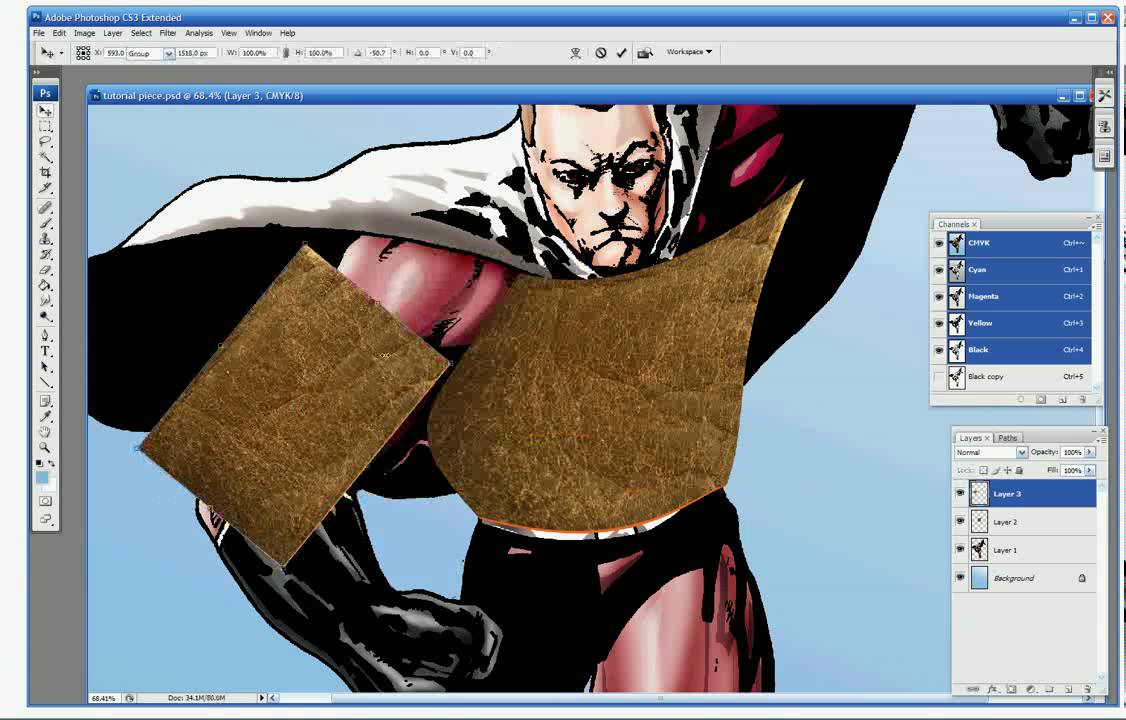
Task: Select the Zoom tool
Action: point(45,447)
